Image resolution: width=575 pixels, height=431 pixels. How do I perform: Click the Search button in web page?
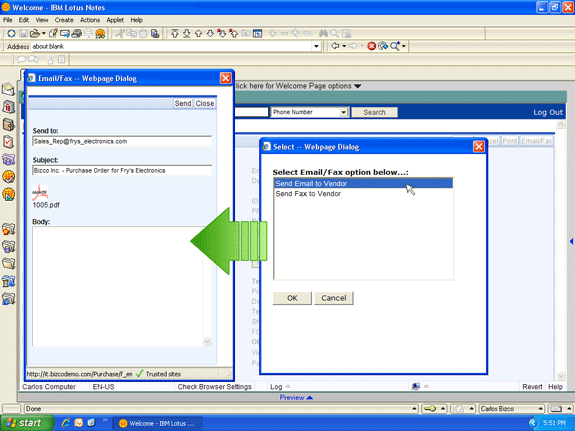pyautogui.click(x=374, y=112)
